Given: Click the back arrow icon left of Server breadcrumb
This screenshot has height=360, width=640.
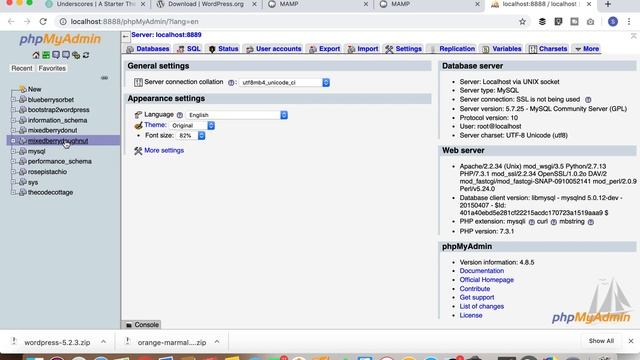Looking at the screenshot, I should tap(125, 37).
